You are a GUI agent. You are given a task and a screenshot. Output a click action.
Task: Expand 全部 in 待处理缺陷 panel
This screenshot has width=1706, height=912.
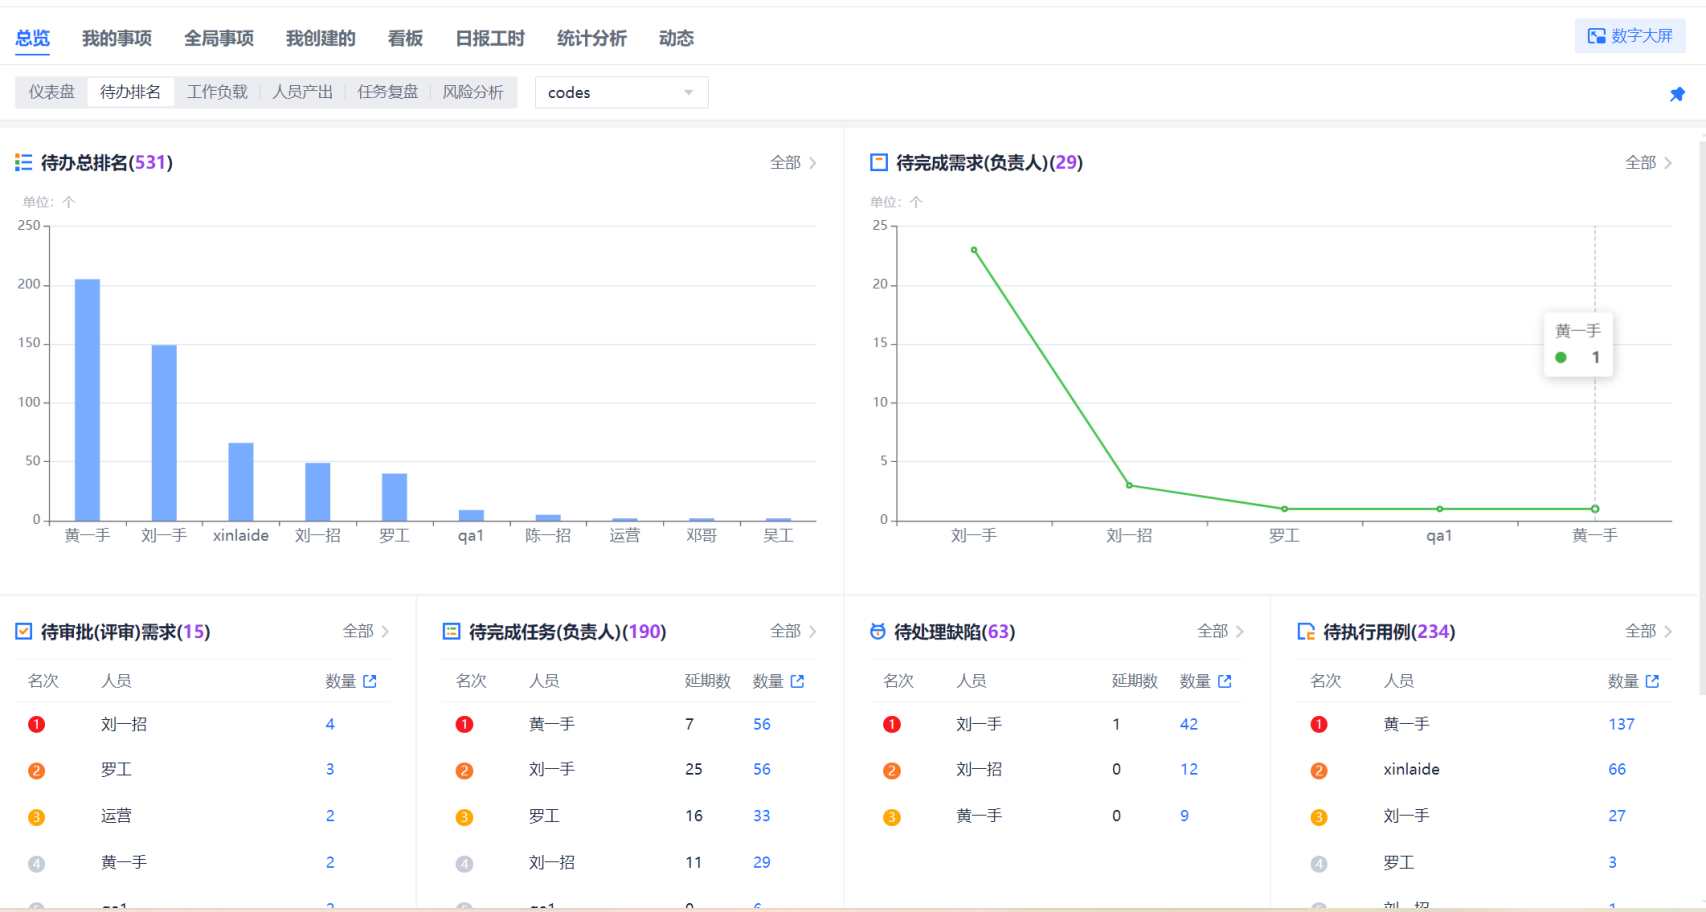coord(1220,631)
